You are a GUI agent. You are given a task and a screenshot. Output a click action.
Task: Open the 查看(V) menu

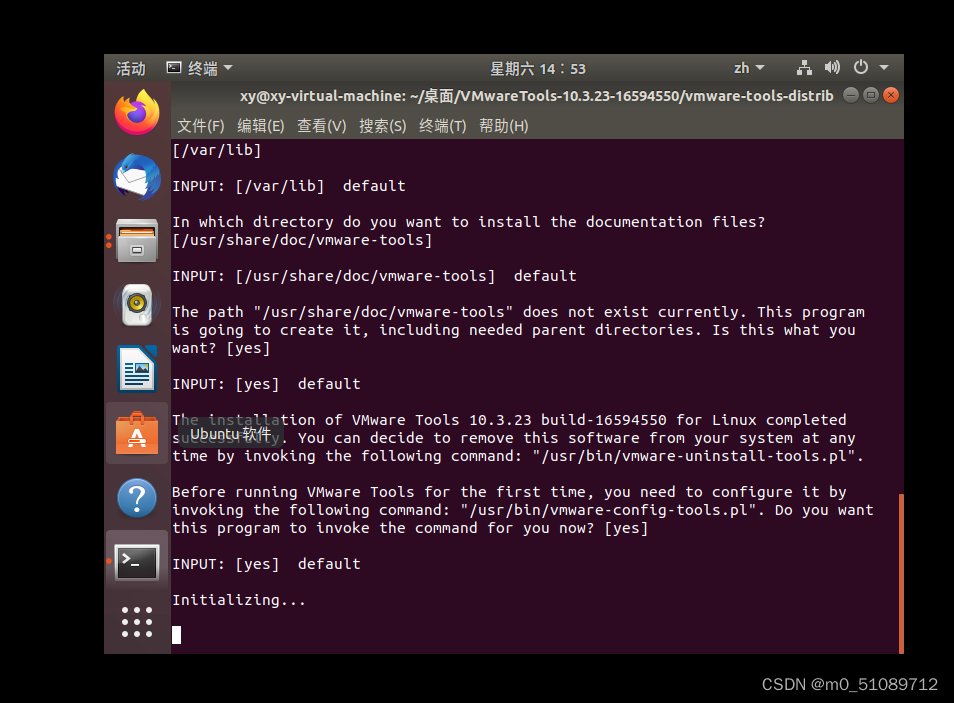pyautogui.click(x=321, y=126)
